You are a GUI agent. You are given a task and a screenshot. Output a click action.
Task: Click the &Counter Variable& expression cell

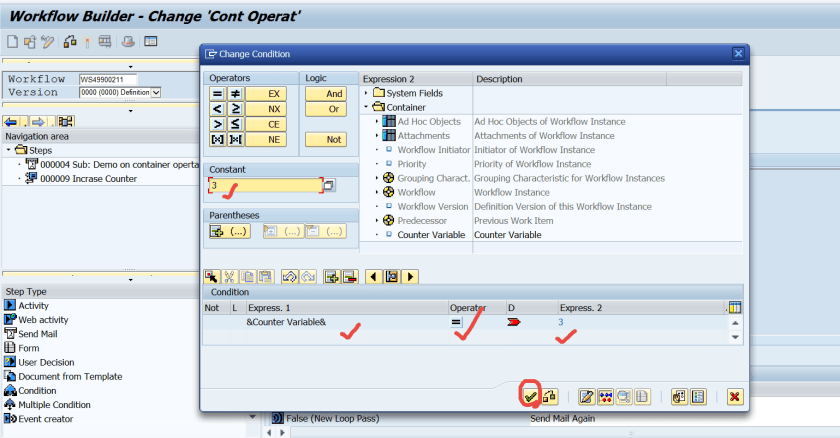pos(347,322)
